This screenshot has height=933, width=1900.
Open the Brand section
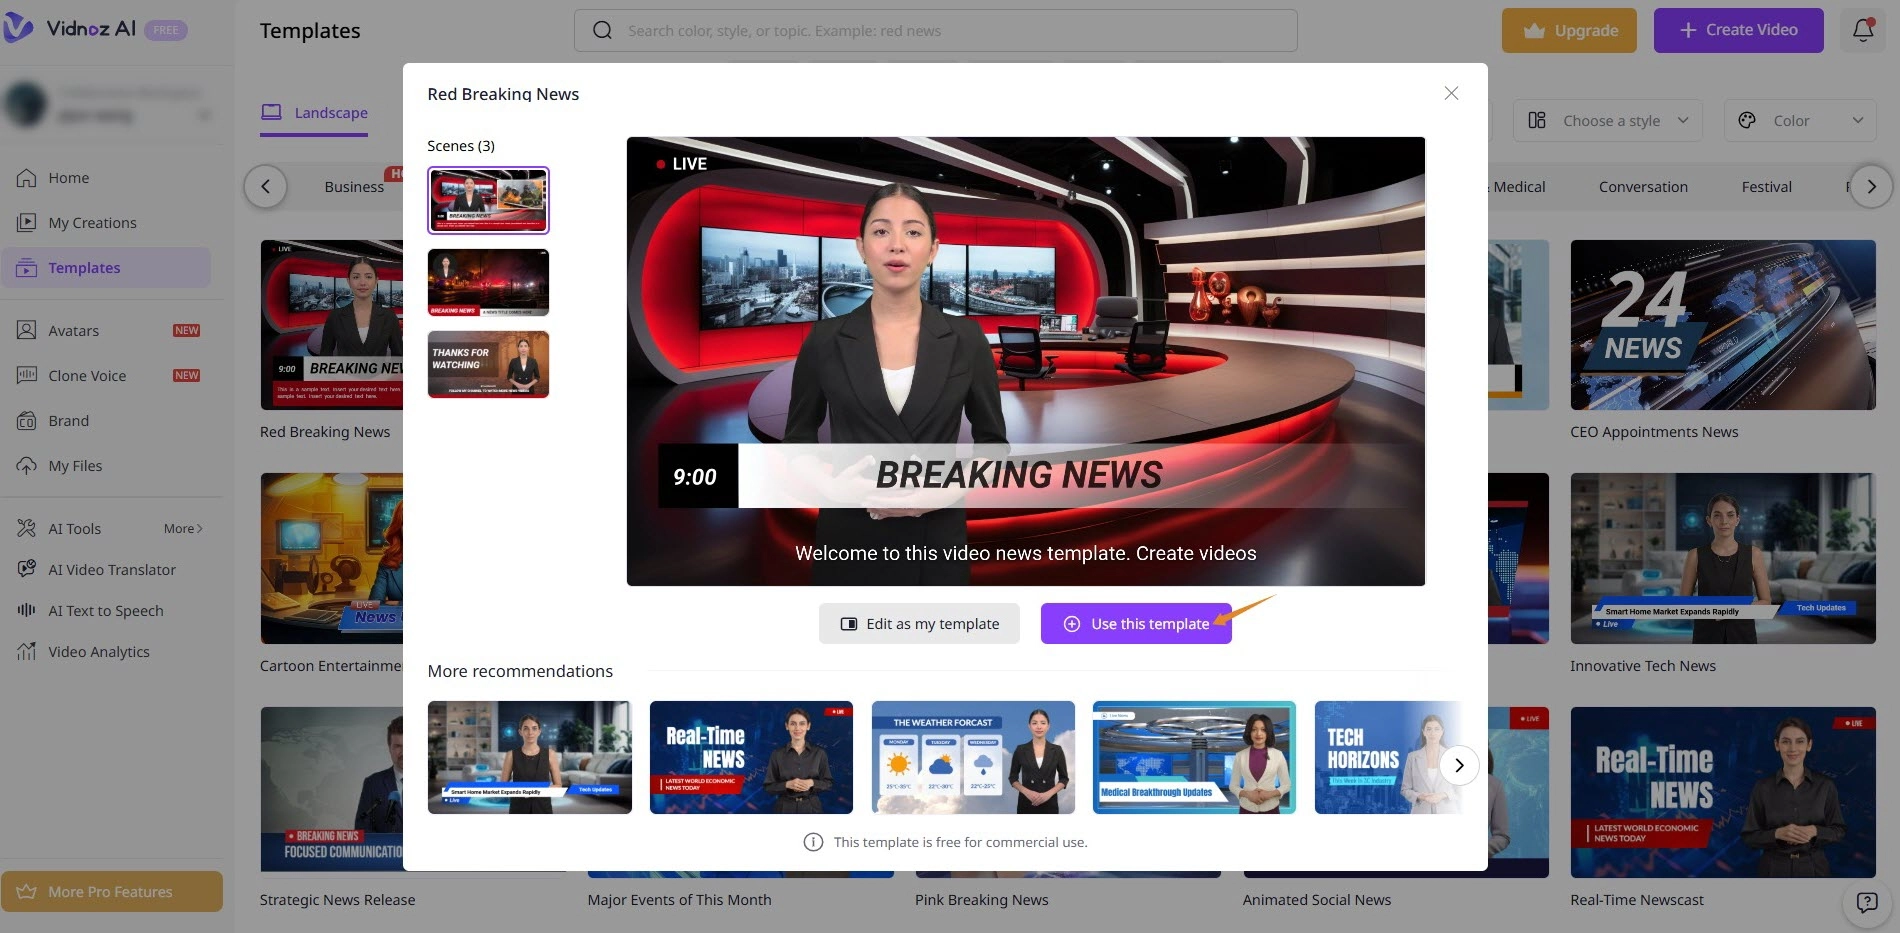pos(69,420)
